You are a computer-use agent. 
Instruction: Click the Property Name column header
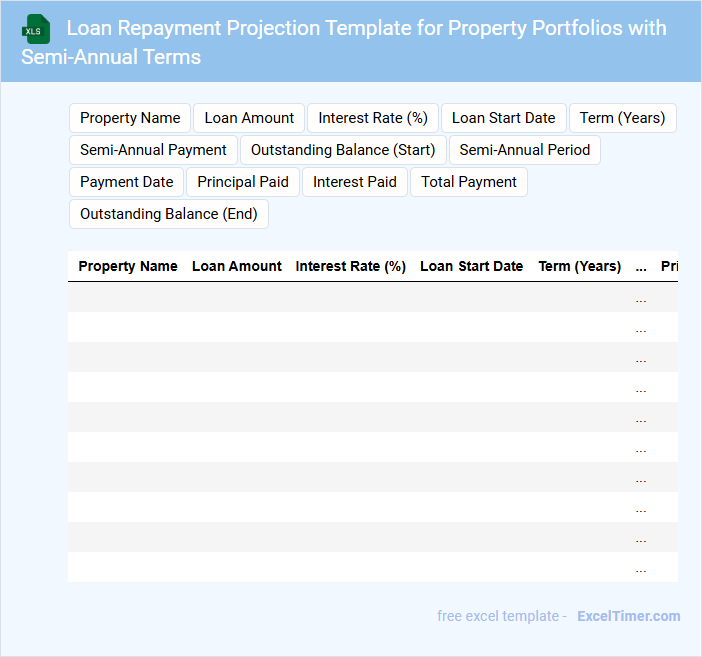pyautogui.click(x=128, y=266)
